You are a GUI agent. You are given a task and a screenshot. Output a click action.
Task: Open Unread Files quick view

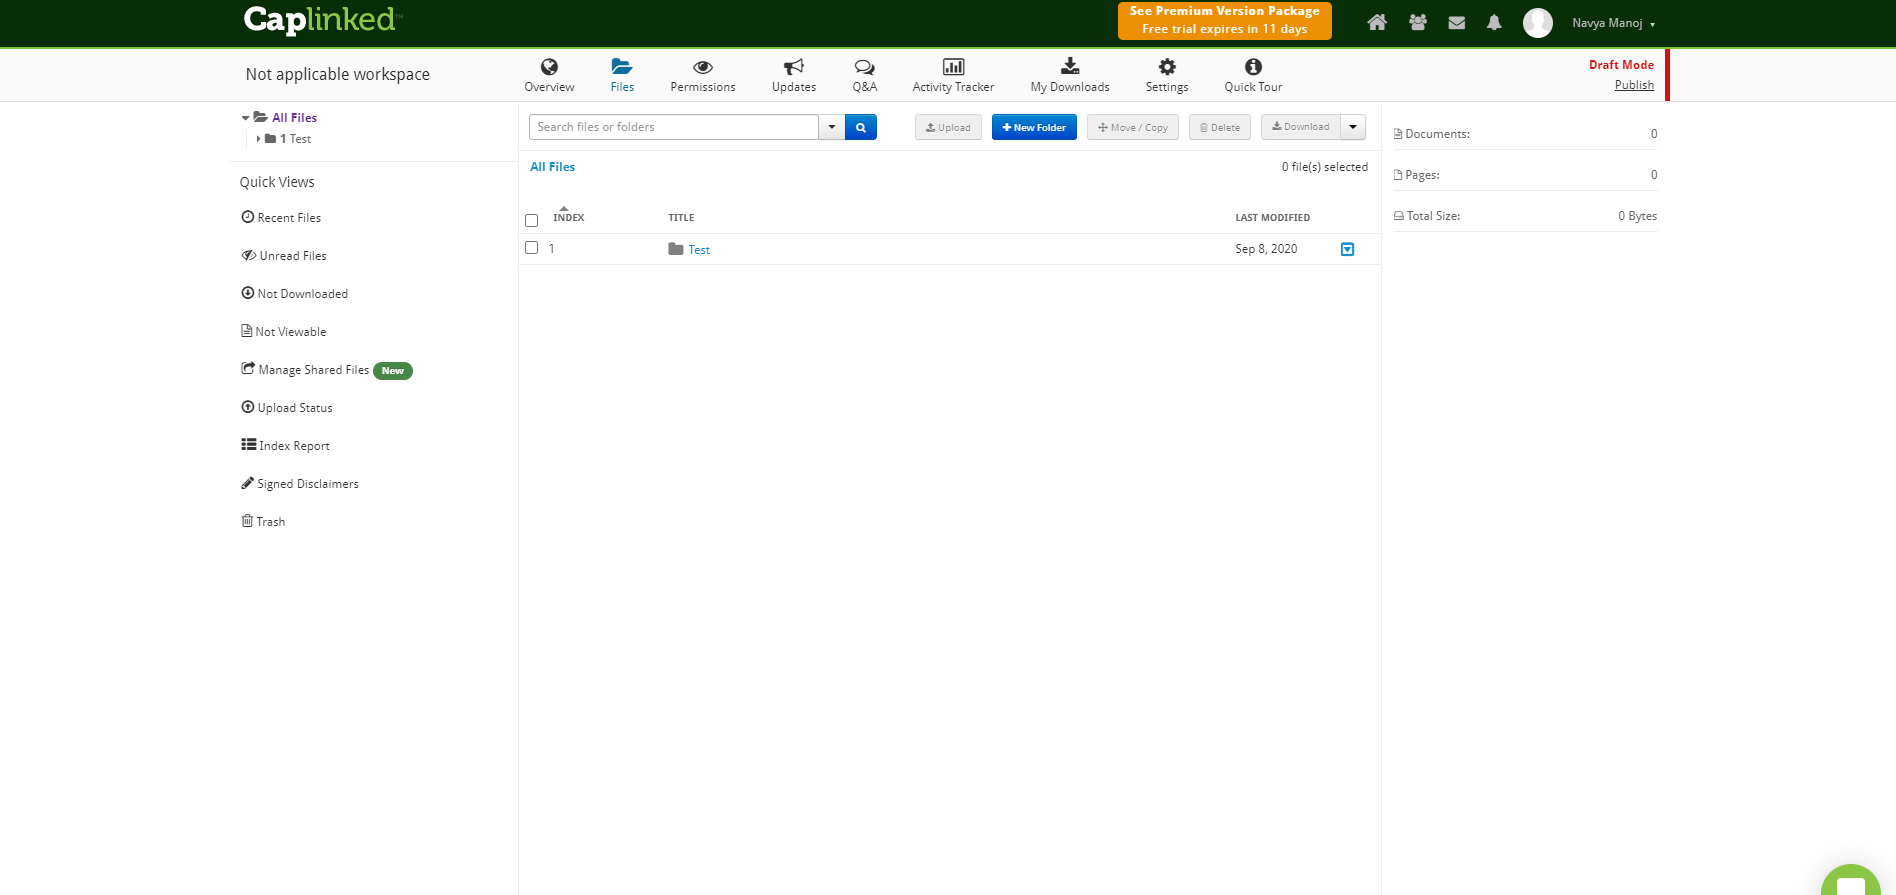[x=284, y=255]
